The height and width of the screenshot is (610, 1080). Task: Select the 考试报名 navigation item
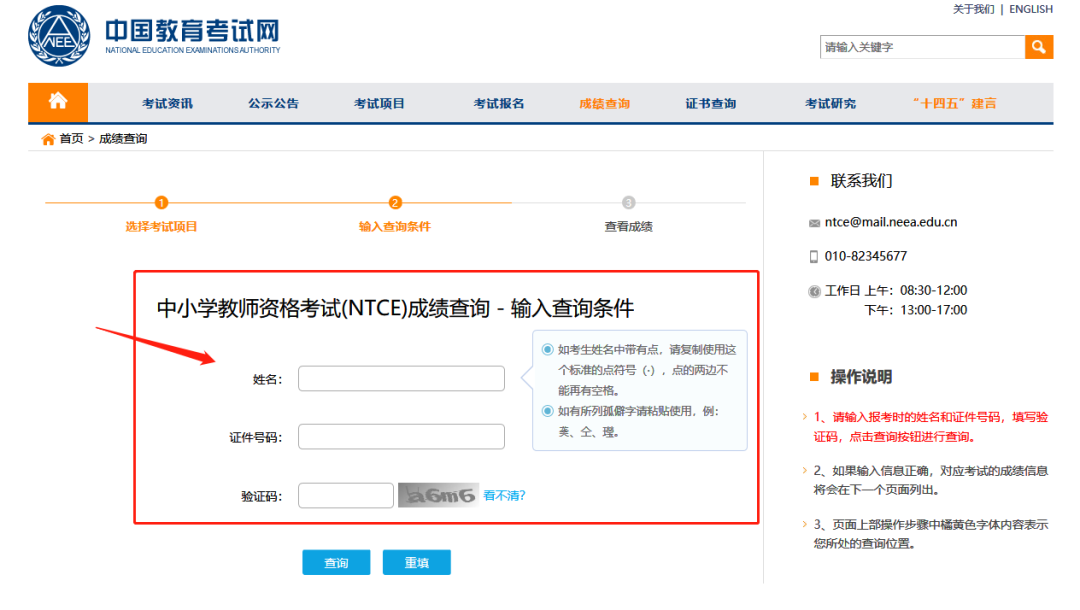pyautogui.click(x=498, y=103)
